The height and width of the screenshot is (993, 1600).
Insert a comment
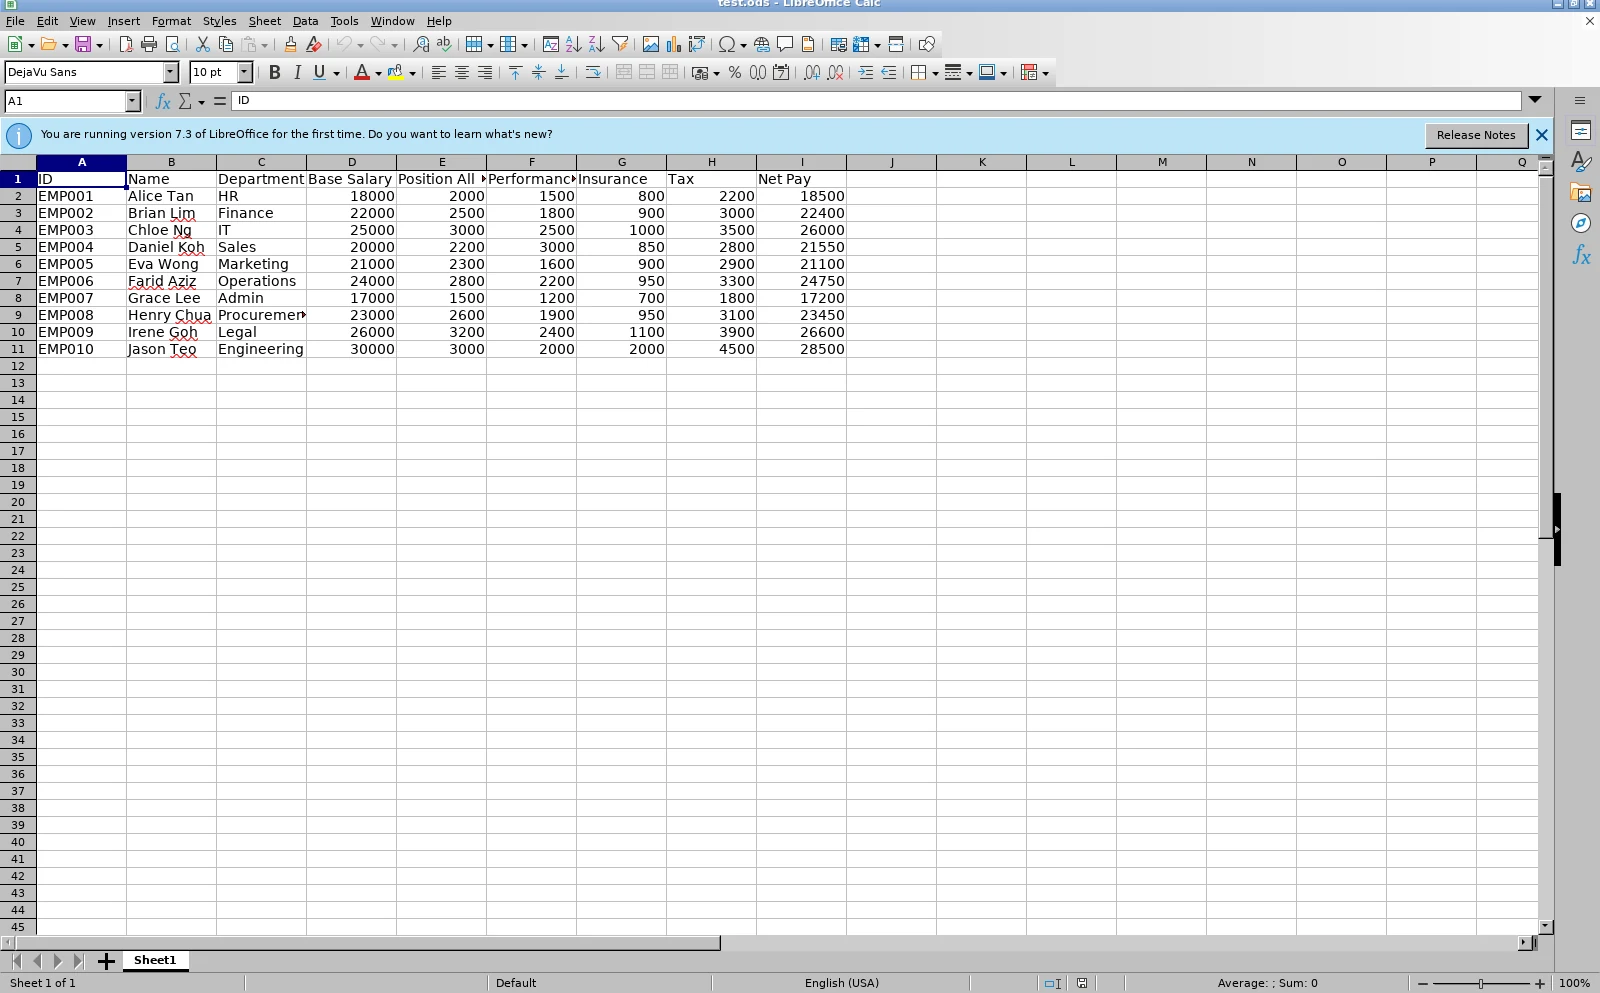click(785, 45)
